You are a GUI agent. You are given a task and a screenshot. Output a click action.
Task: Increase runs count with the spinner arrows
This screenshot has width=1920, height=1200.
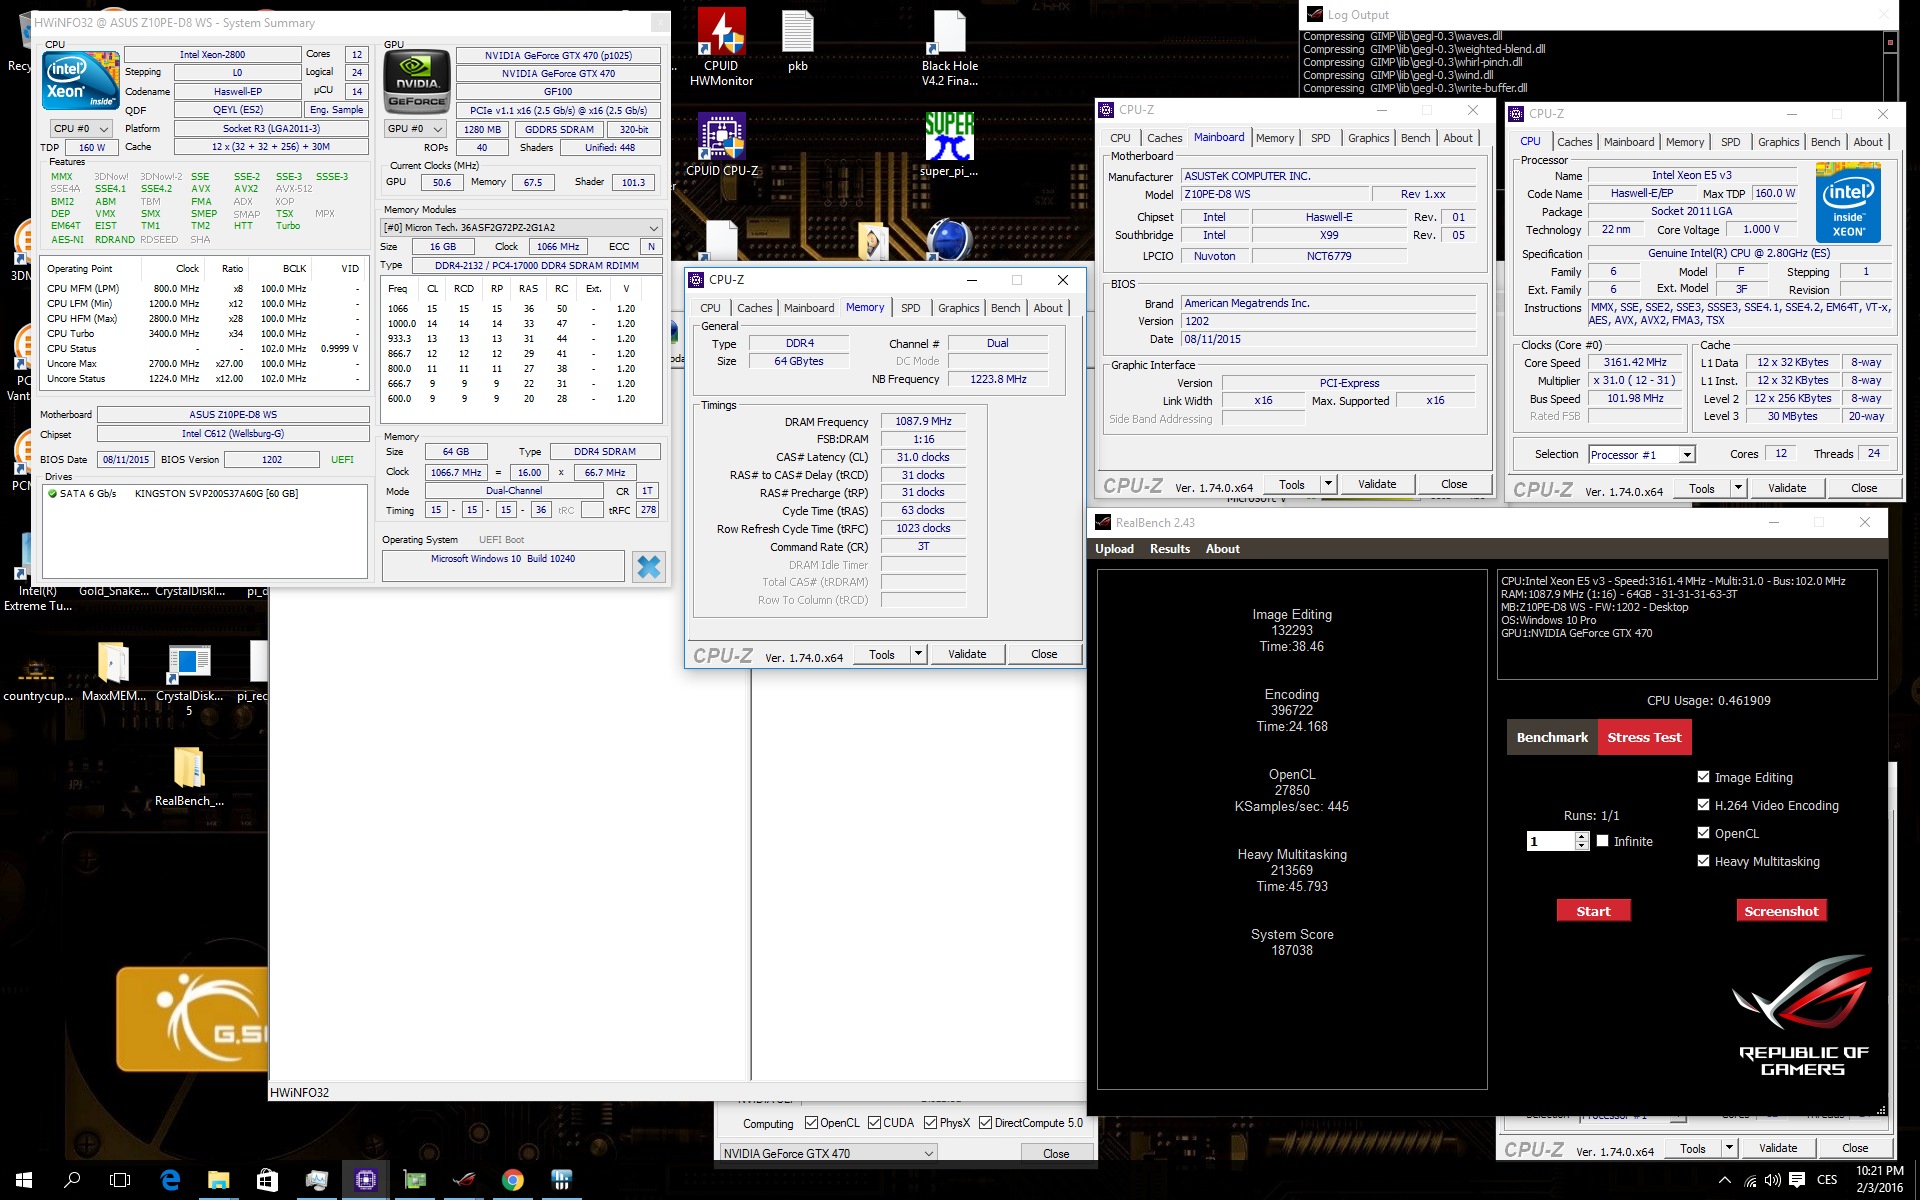pyautogui.click(x=1581, y=837)
